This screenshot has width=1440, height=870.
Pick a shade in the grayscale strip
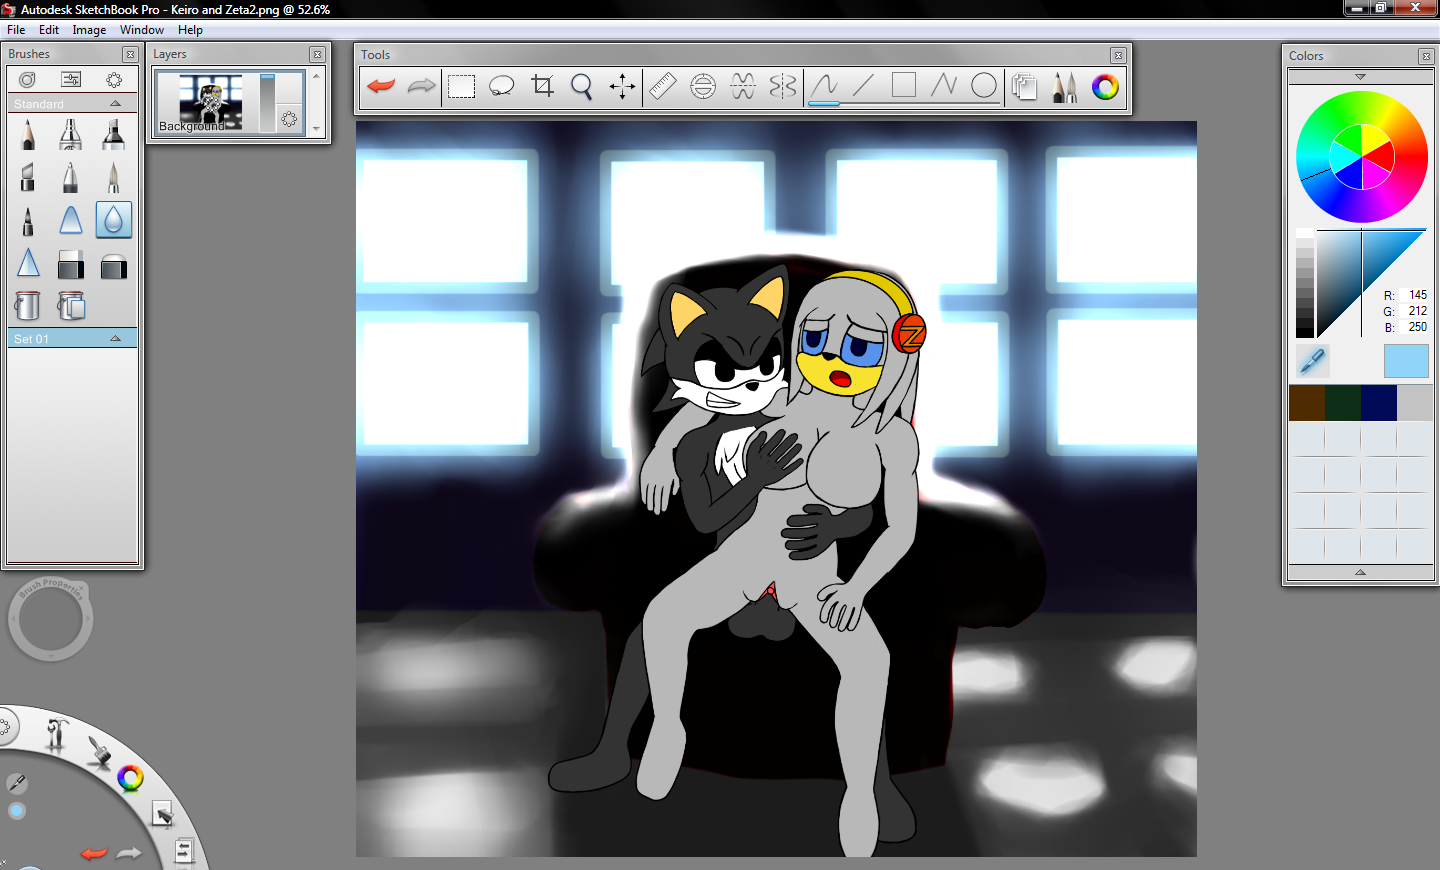(1305, 283)
